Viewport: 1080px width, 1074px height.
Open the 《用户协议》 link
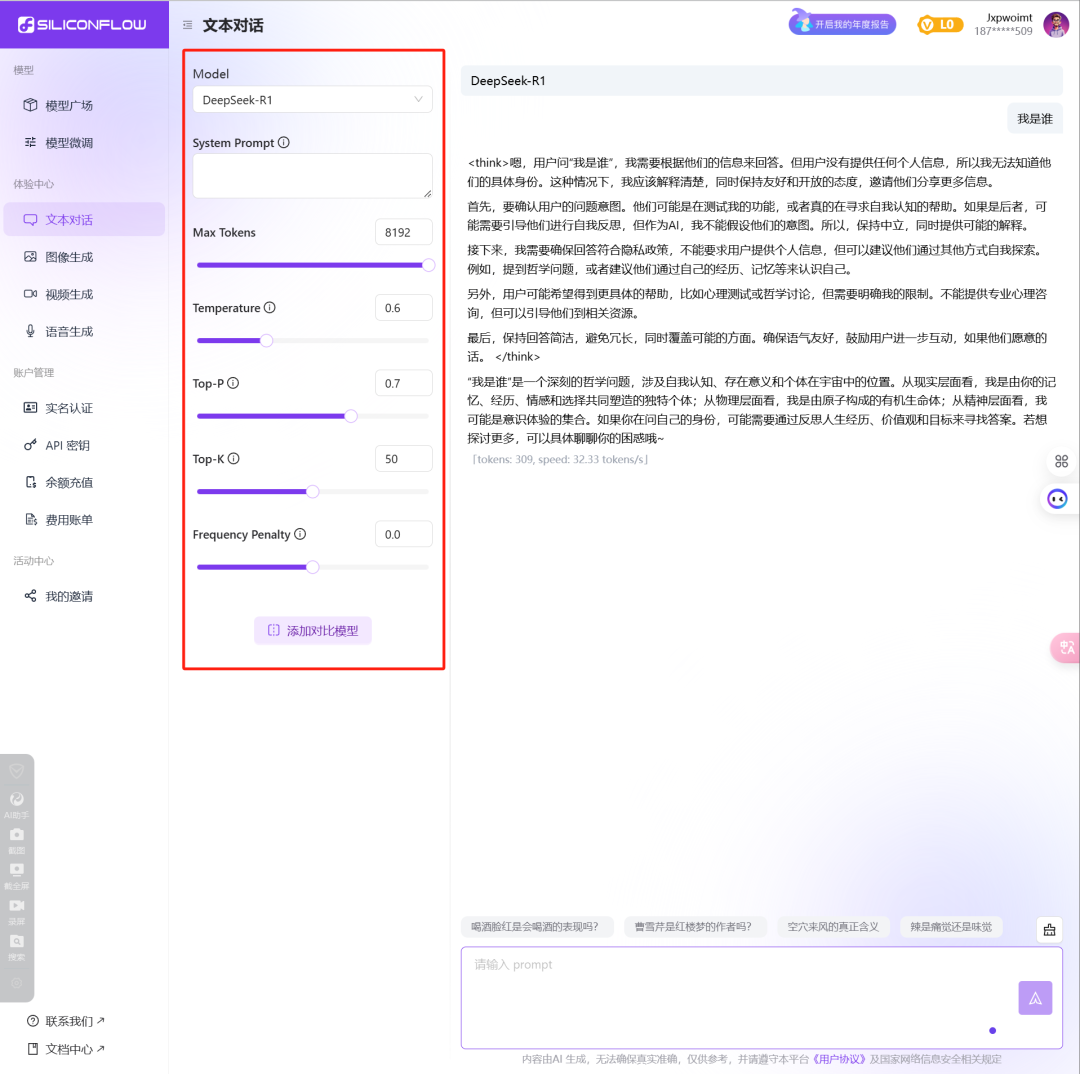tap(839, 1059)
